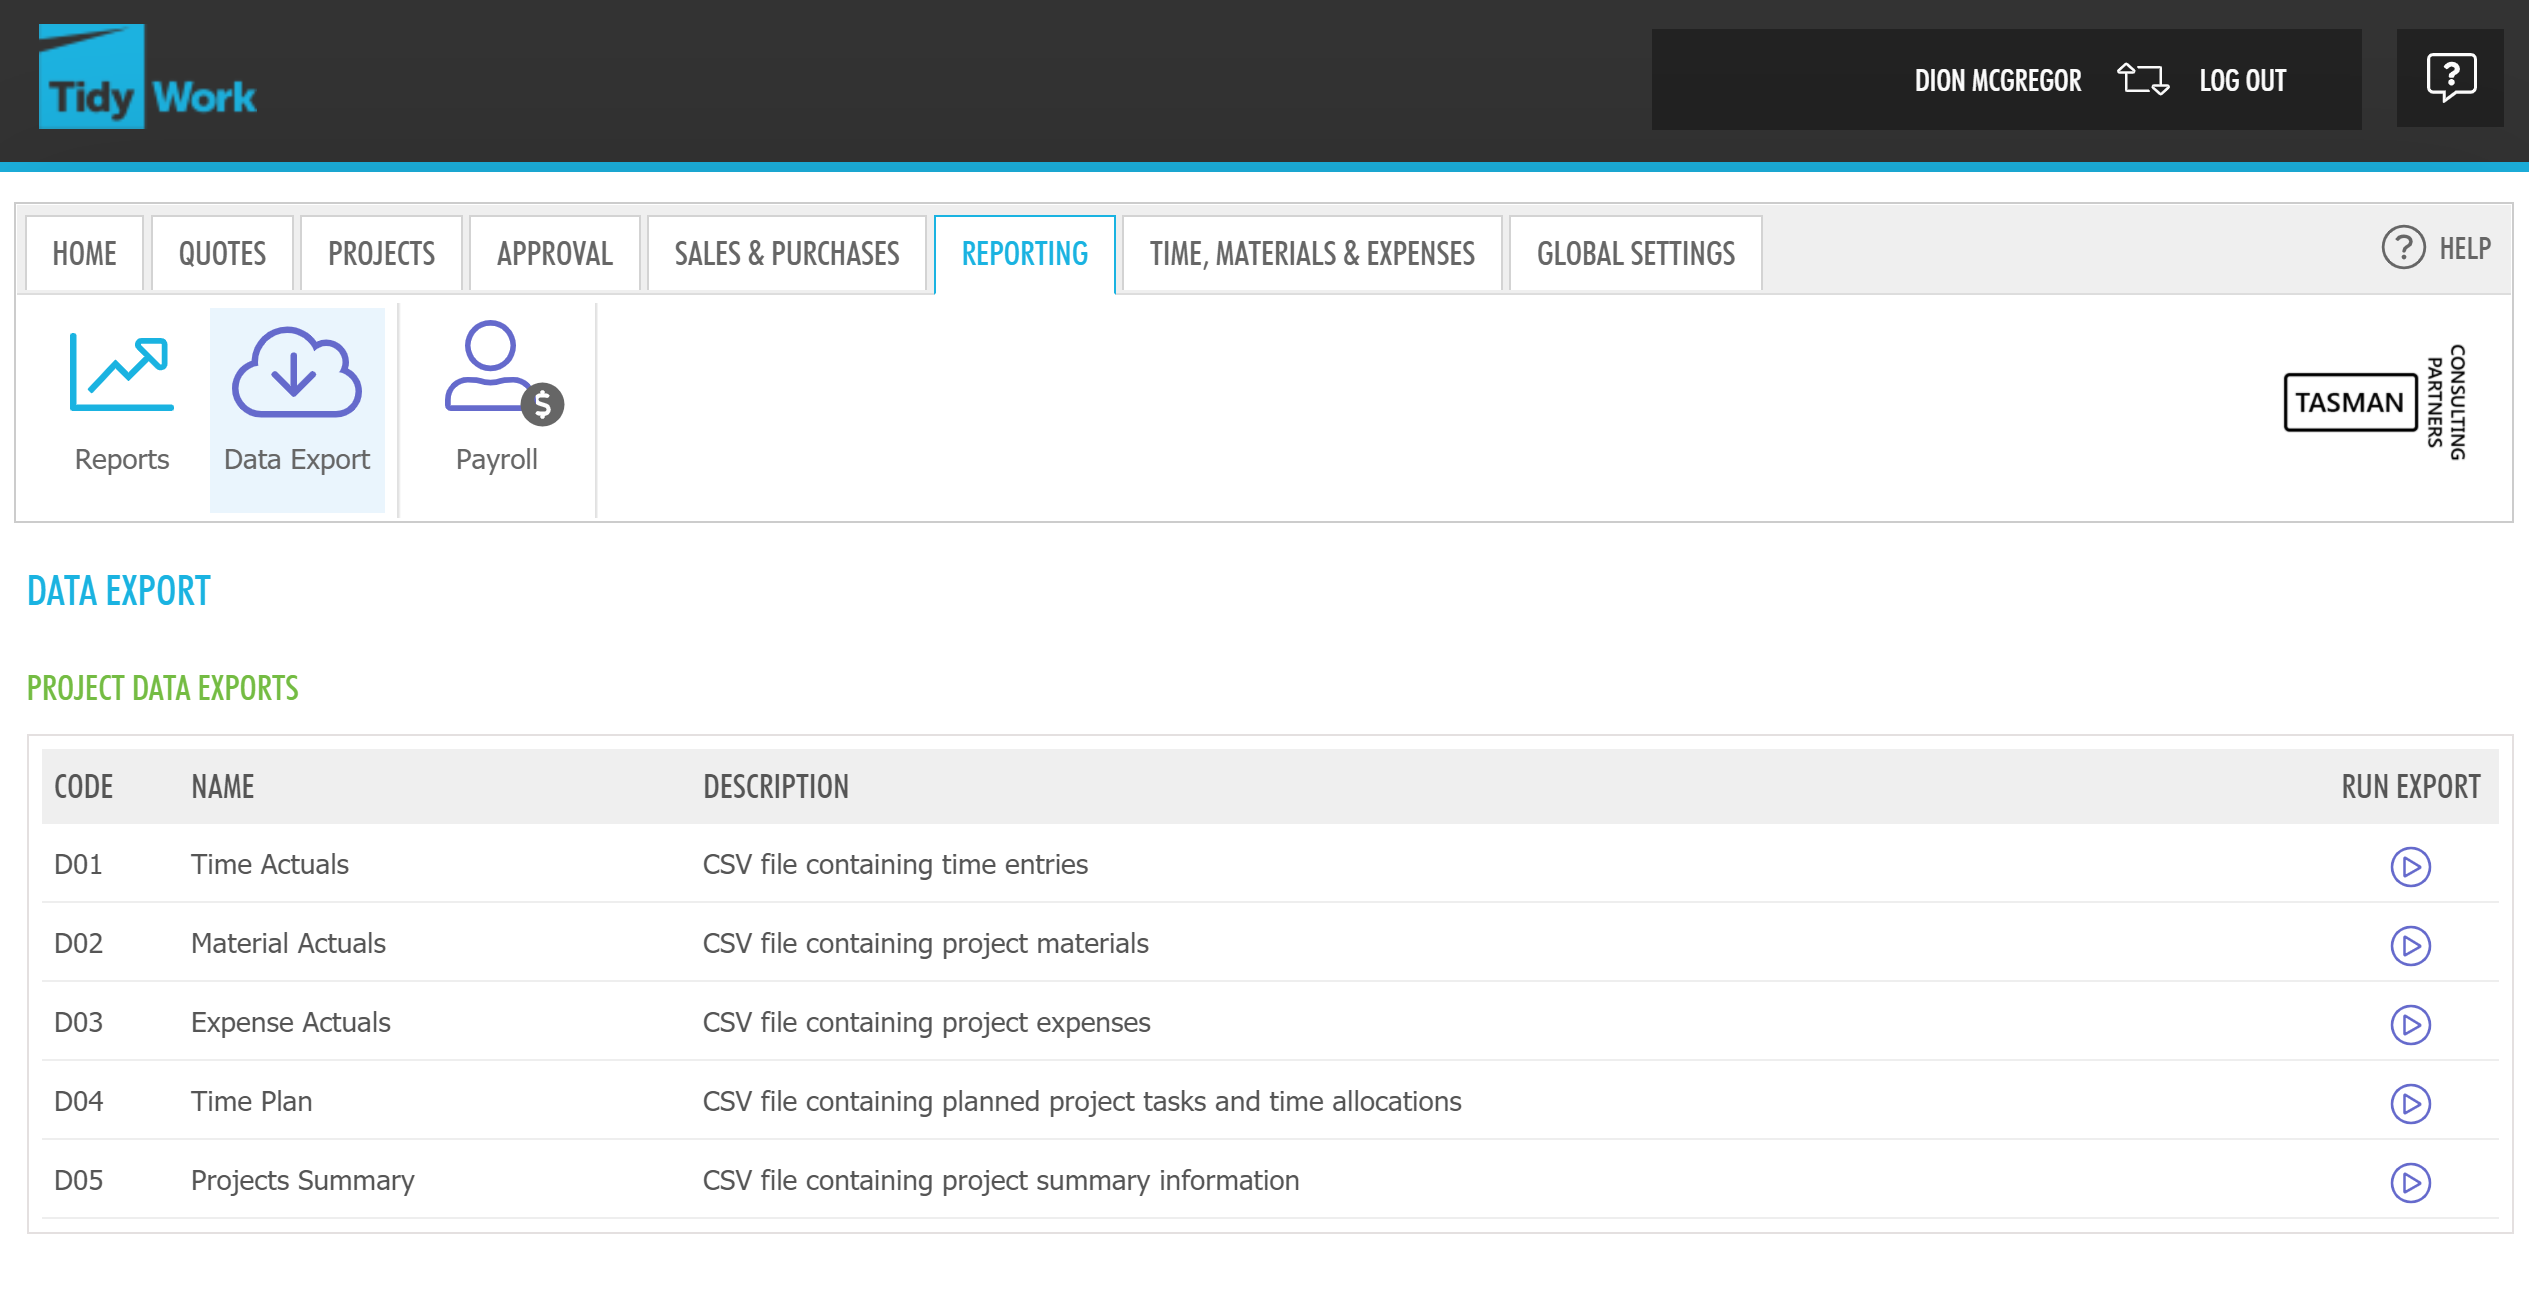Click the Help text link
The width and height of the screenshot is (2529, 1300).
2464,248
